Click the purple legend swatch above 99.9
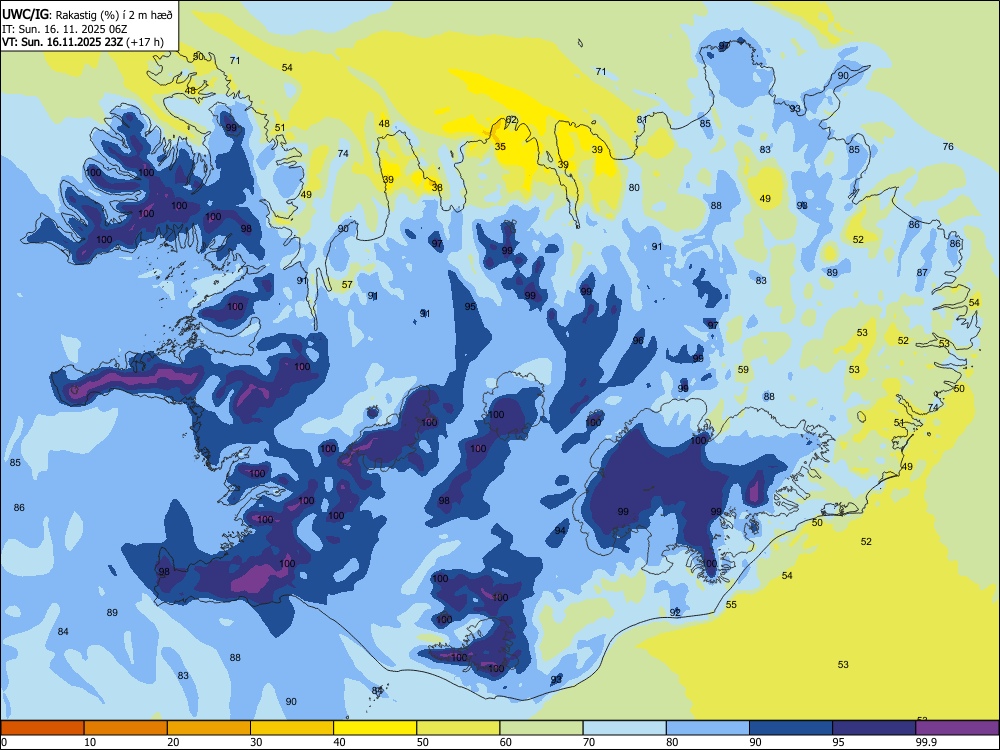Viewport: 1000px width, 750px height. [957, 728]
